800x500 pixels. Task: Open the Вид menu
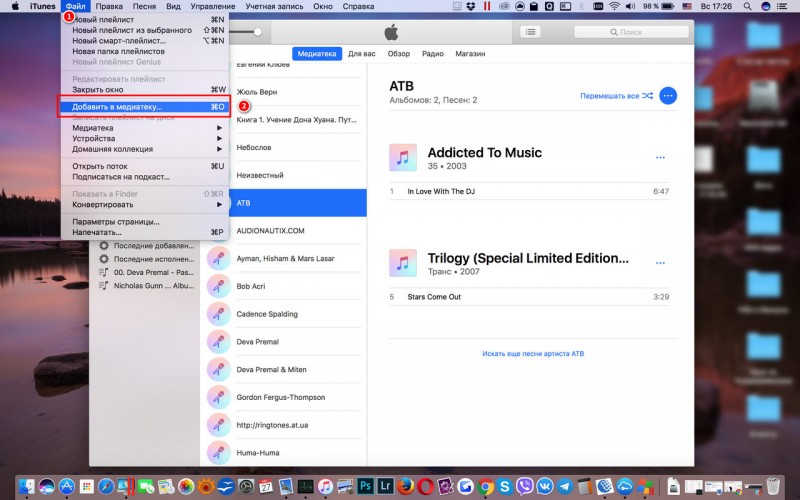[173, 6]
